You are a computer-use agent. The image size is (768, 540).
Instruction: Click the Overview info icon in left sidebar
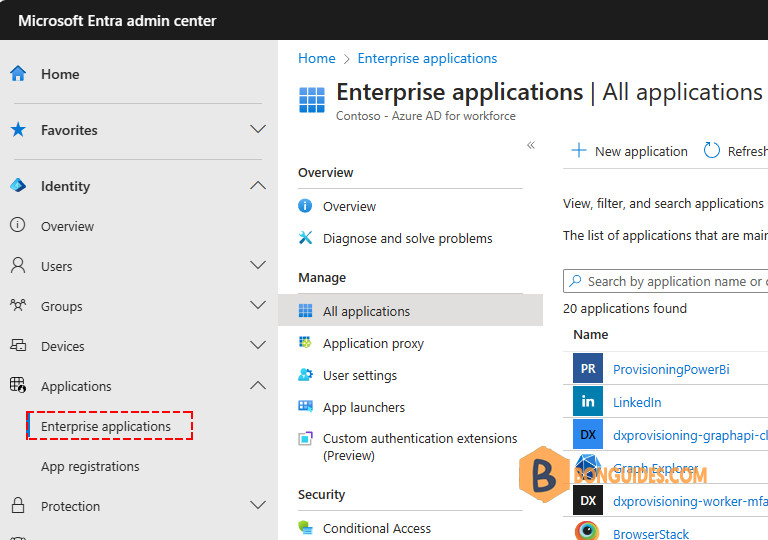coord(18,225)
